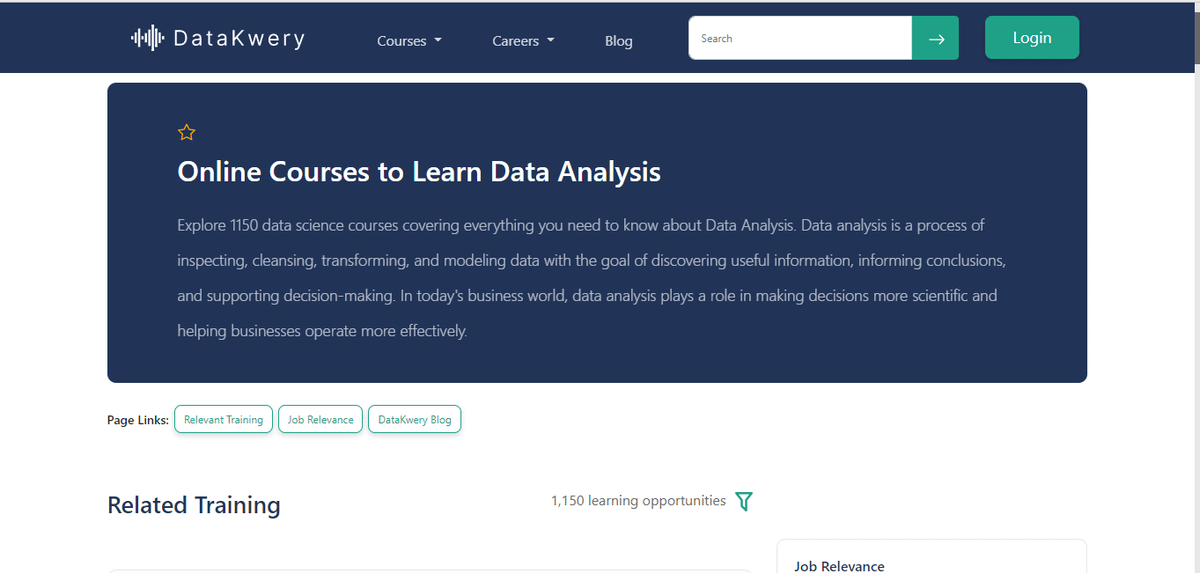
Task: Jump to the Relevant Training page link
Action: click(x=223, y=420)
